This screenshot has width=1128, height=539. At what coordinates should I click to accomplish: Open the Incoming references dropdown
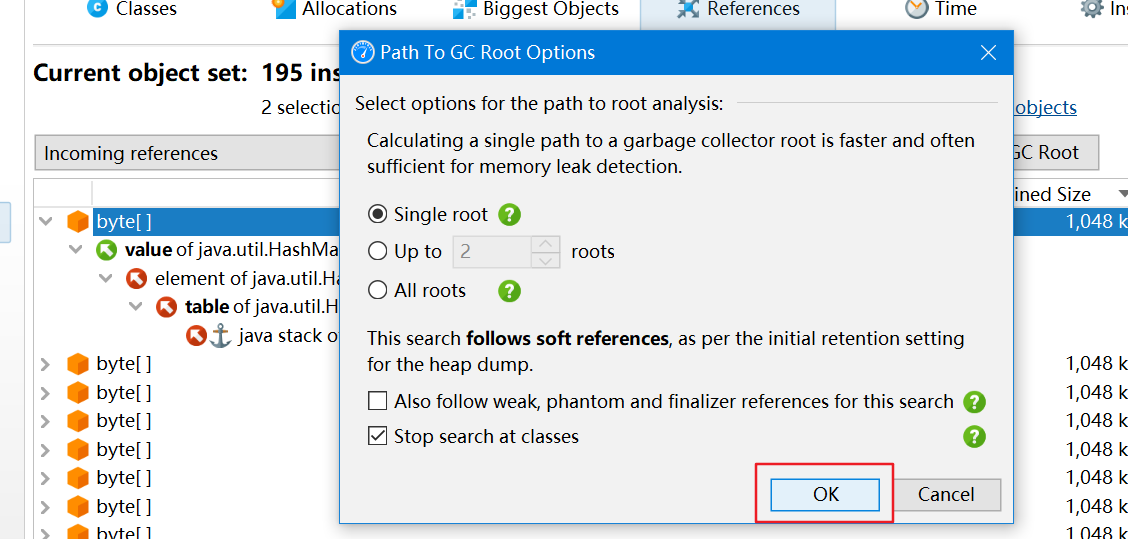click(187, 153)
